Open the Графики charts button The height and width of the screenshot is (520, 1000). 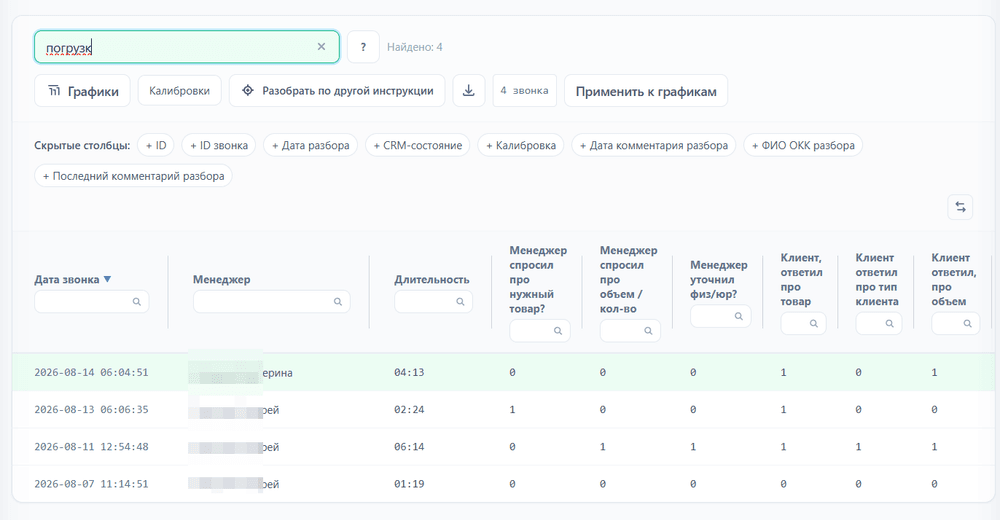[82, 91]
